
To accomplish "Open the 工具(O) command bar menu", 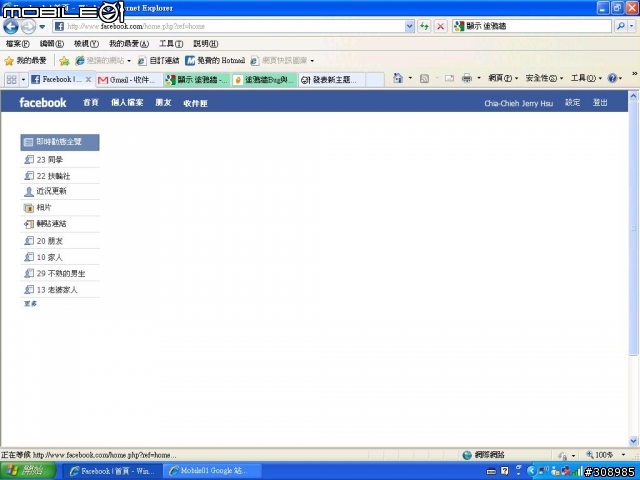I will point(586,78).
